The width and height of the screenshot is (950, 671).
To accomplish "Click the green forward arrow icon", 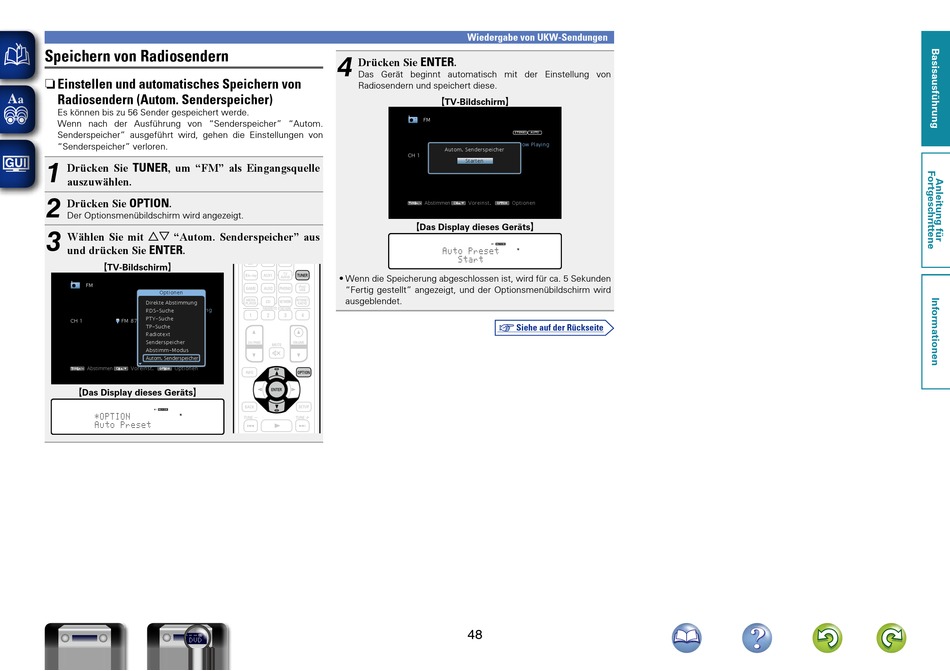I will tap(891, 638).
